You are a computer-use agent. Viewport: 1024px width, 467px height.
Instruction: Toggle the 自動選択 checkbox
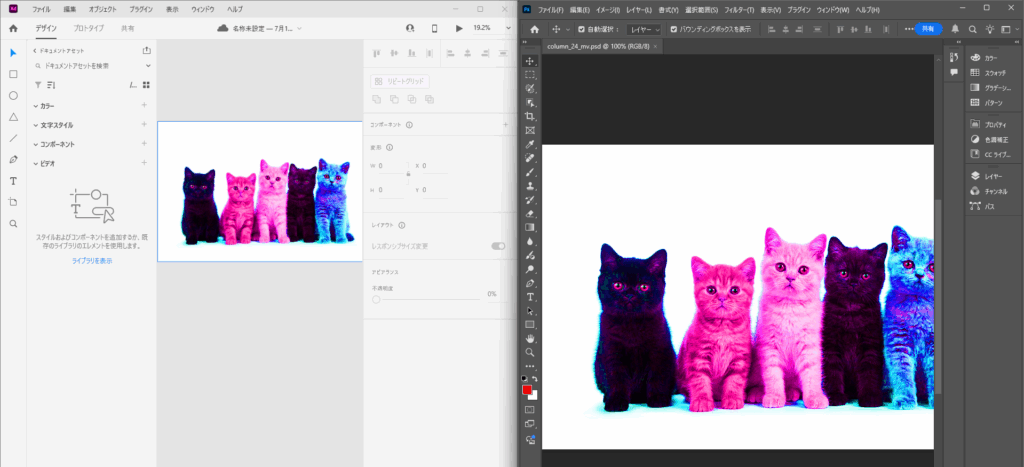pyautogui.click(x=581, y=29)
